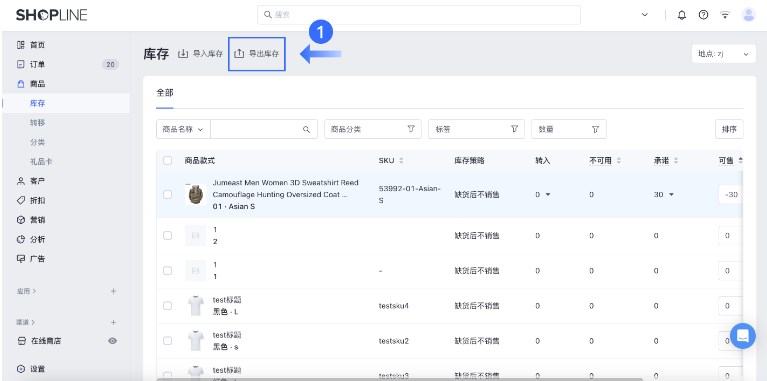Click the horizontal scrollbar below the table
767x381 pixels.
(400, 379)
